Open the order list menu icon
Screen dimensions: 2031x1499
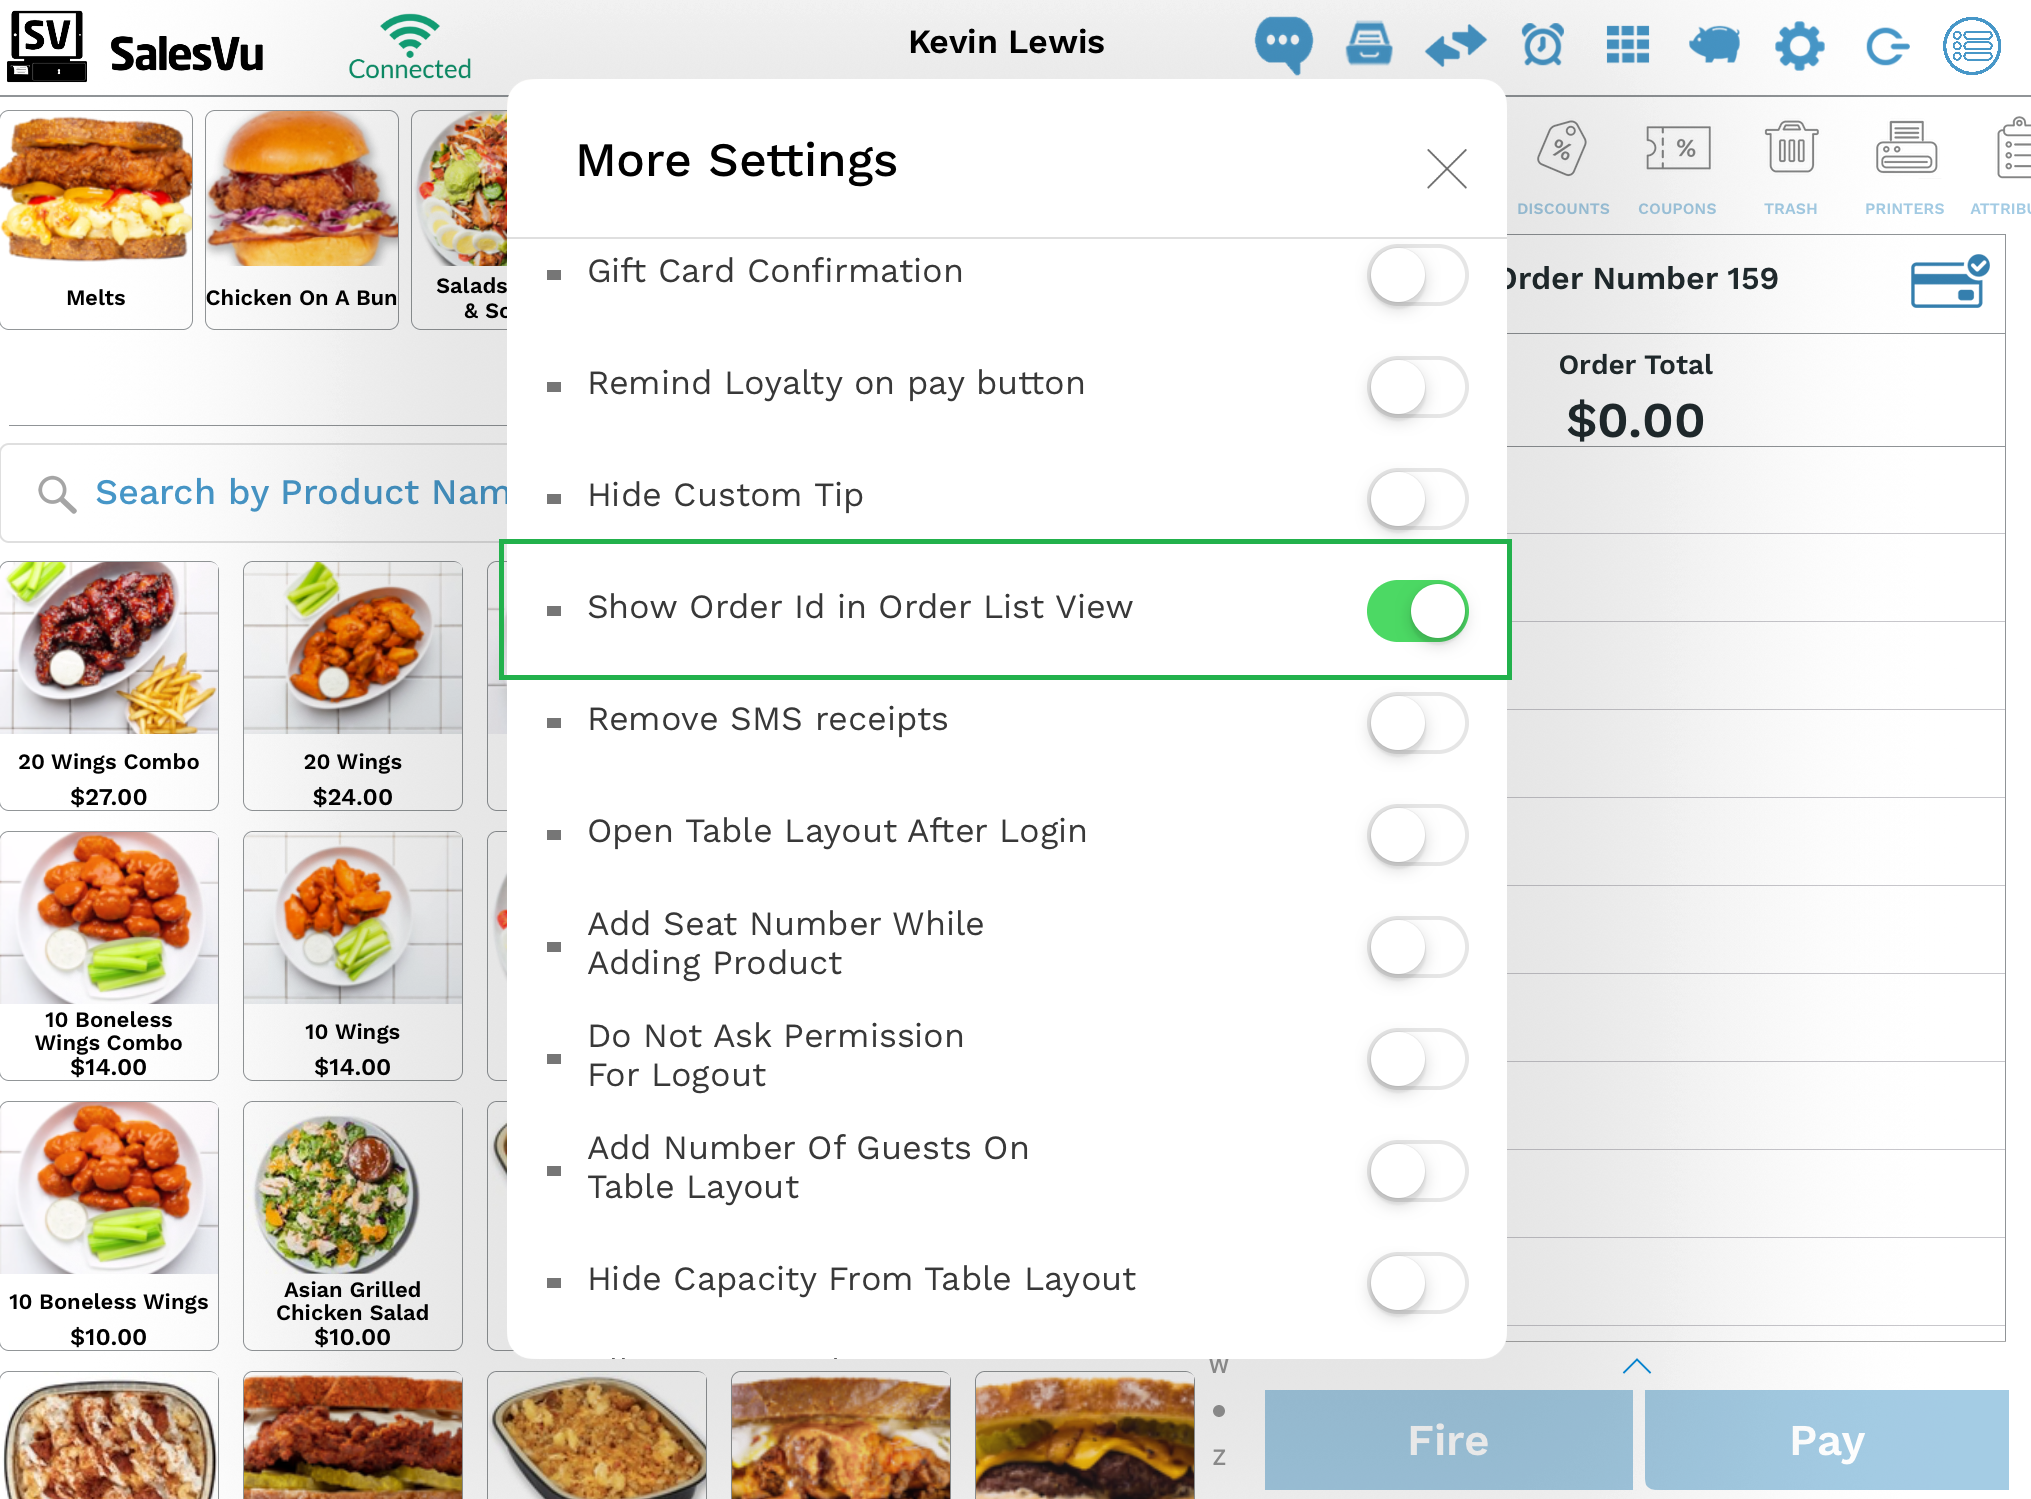point(1971,46)
